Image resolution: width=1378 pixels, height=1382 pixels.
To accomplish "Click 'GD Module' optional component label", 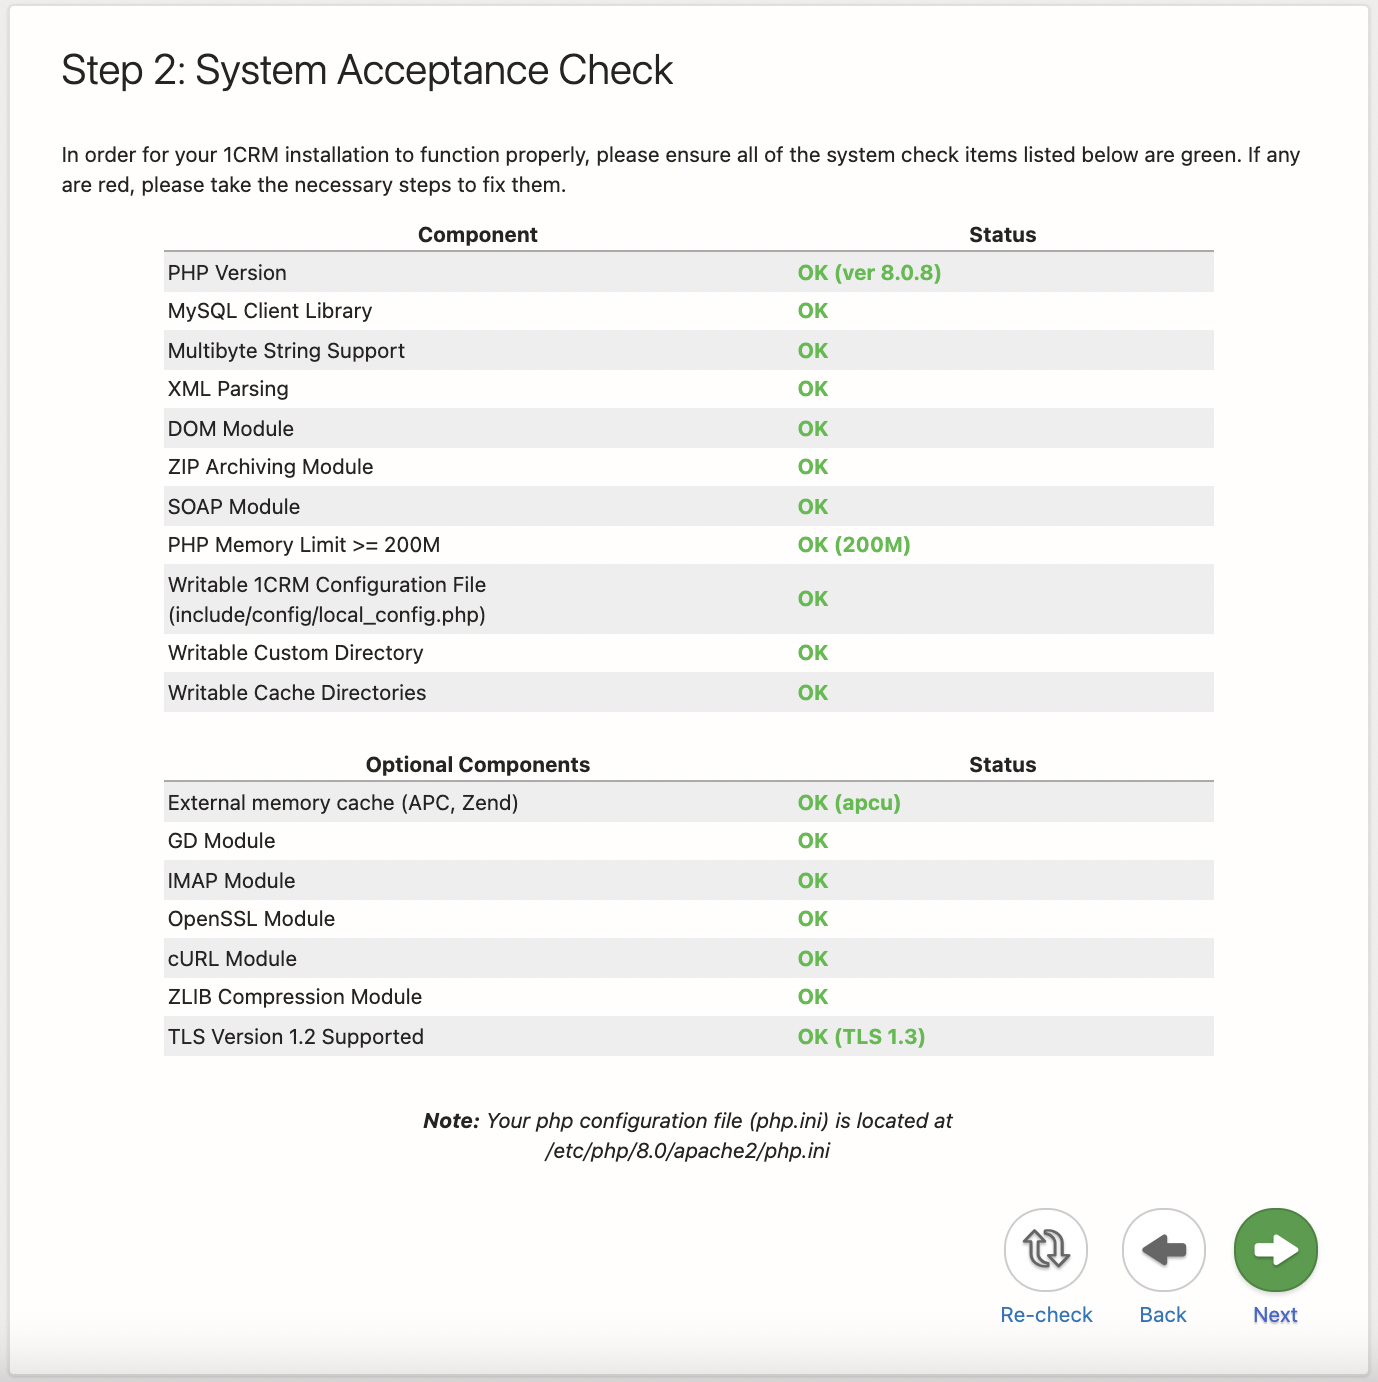I will [x=222, y=841].
